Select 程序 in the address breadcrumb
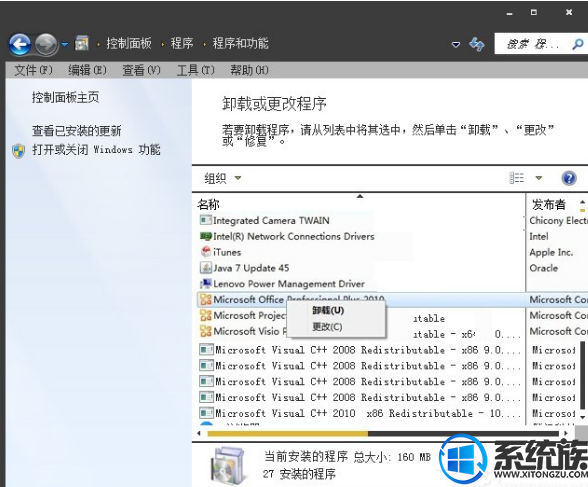This screenshot has height=487, width=588. click(x=182, y=43)
